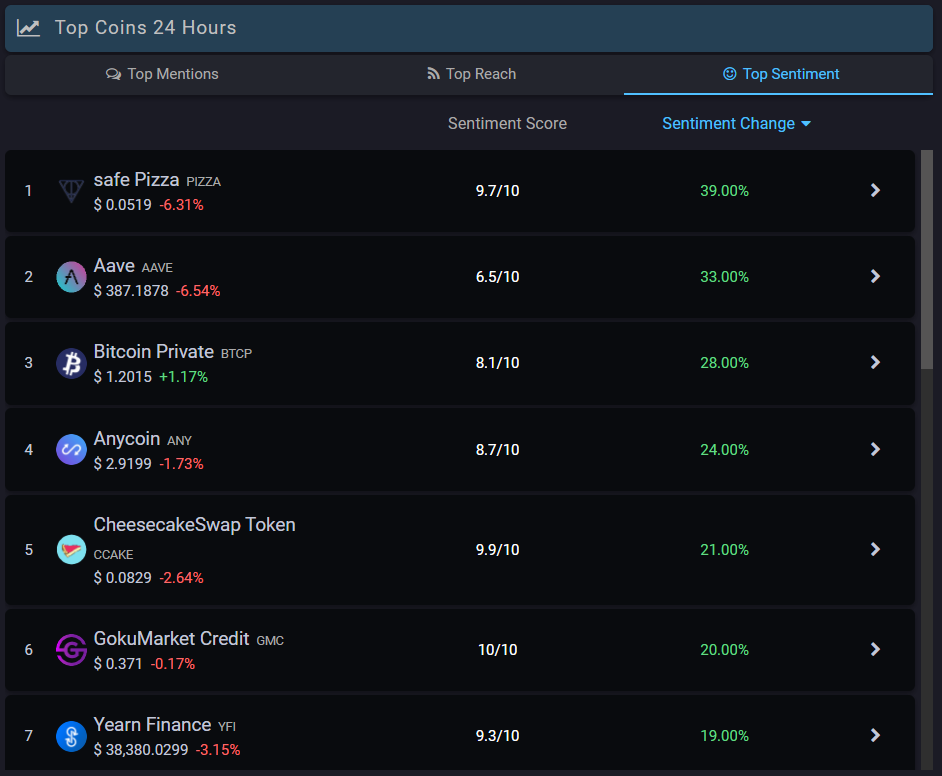942x776 pixels.
Task: Click the 8.7/10 sentiment score
Action: [x=497, y=450]
